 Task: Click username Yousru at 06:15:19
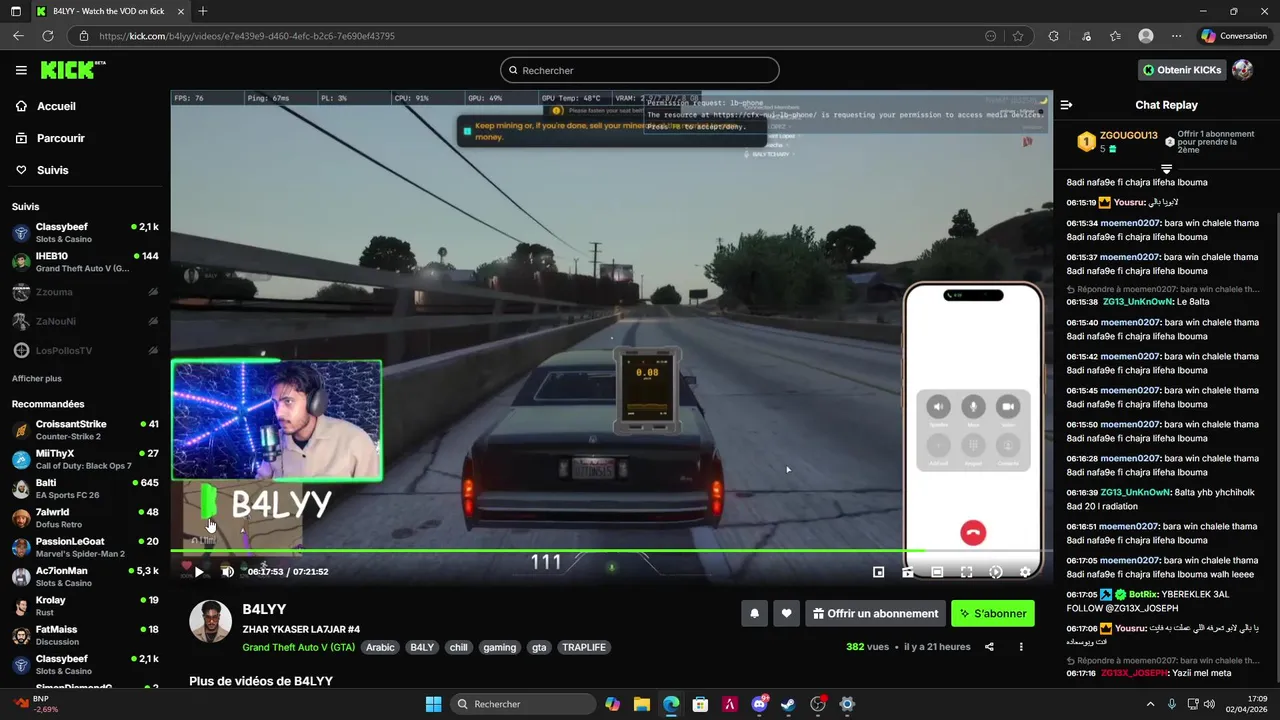pyautogui.click(x=1129, y=203)
